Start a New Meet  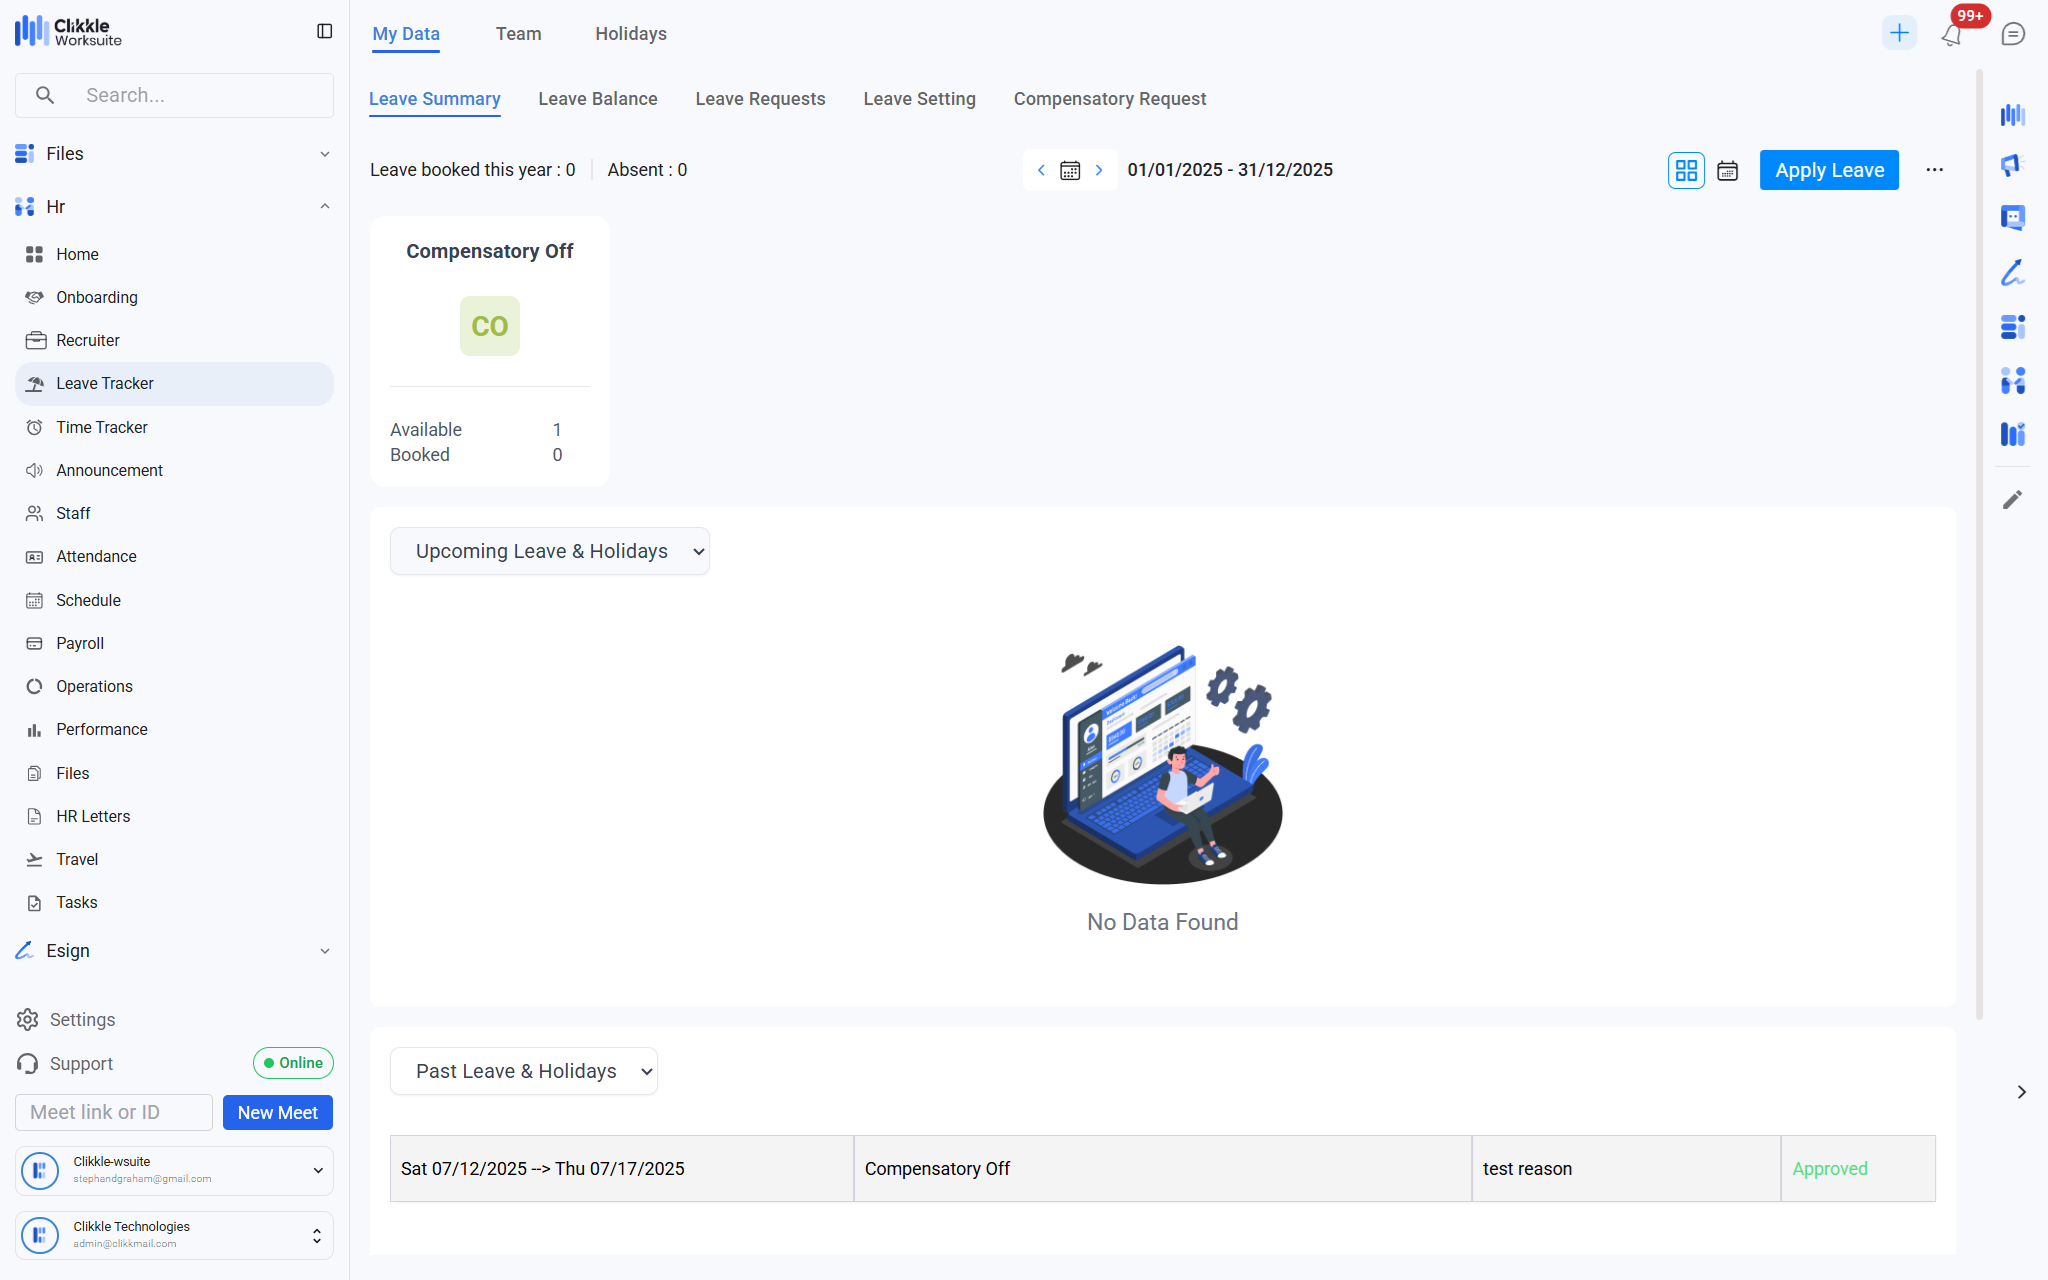(277, 1112)
